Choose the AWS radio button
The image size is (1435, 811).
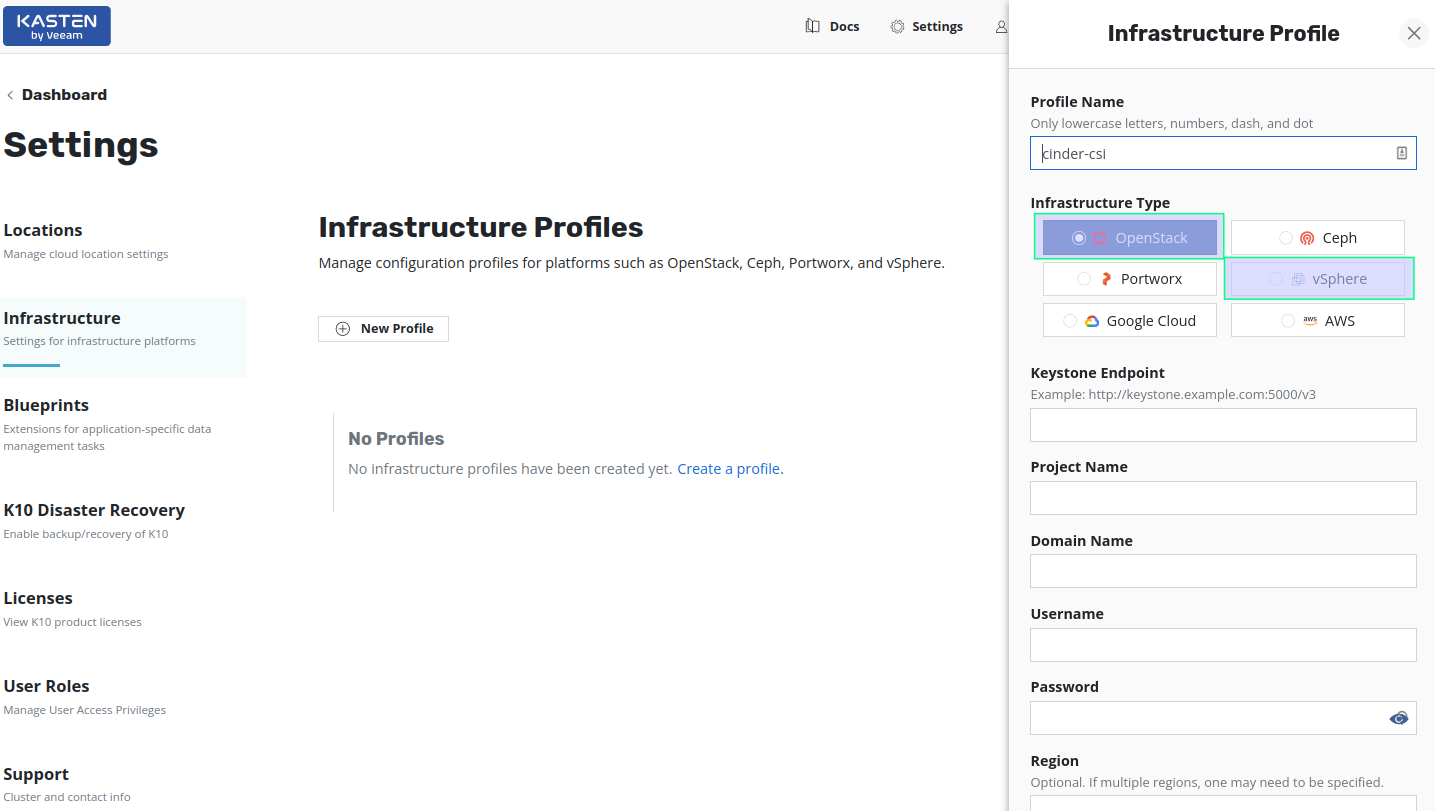(x=1288, y=321)
